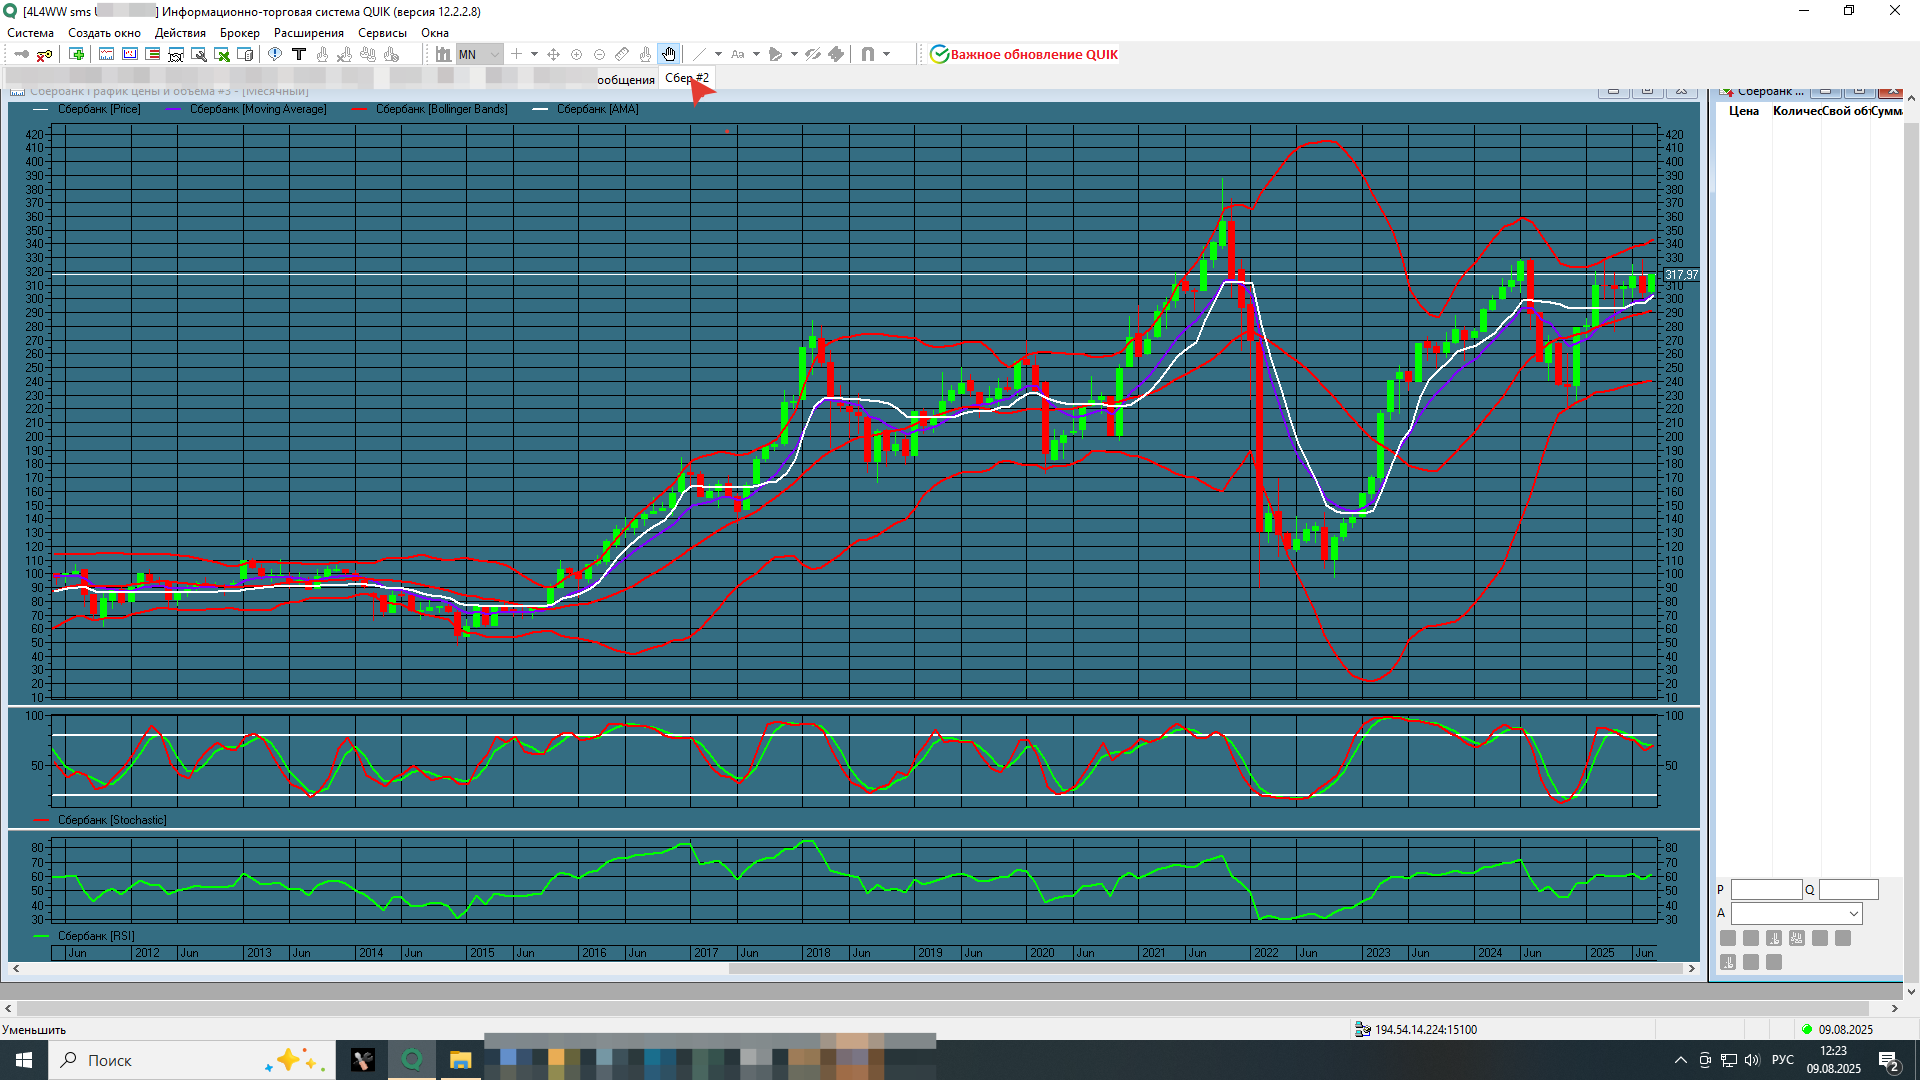Open the MN timeframe dropdown

point(494,55)
